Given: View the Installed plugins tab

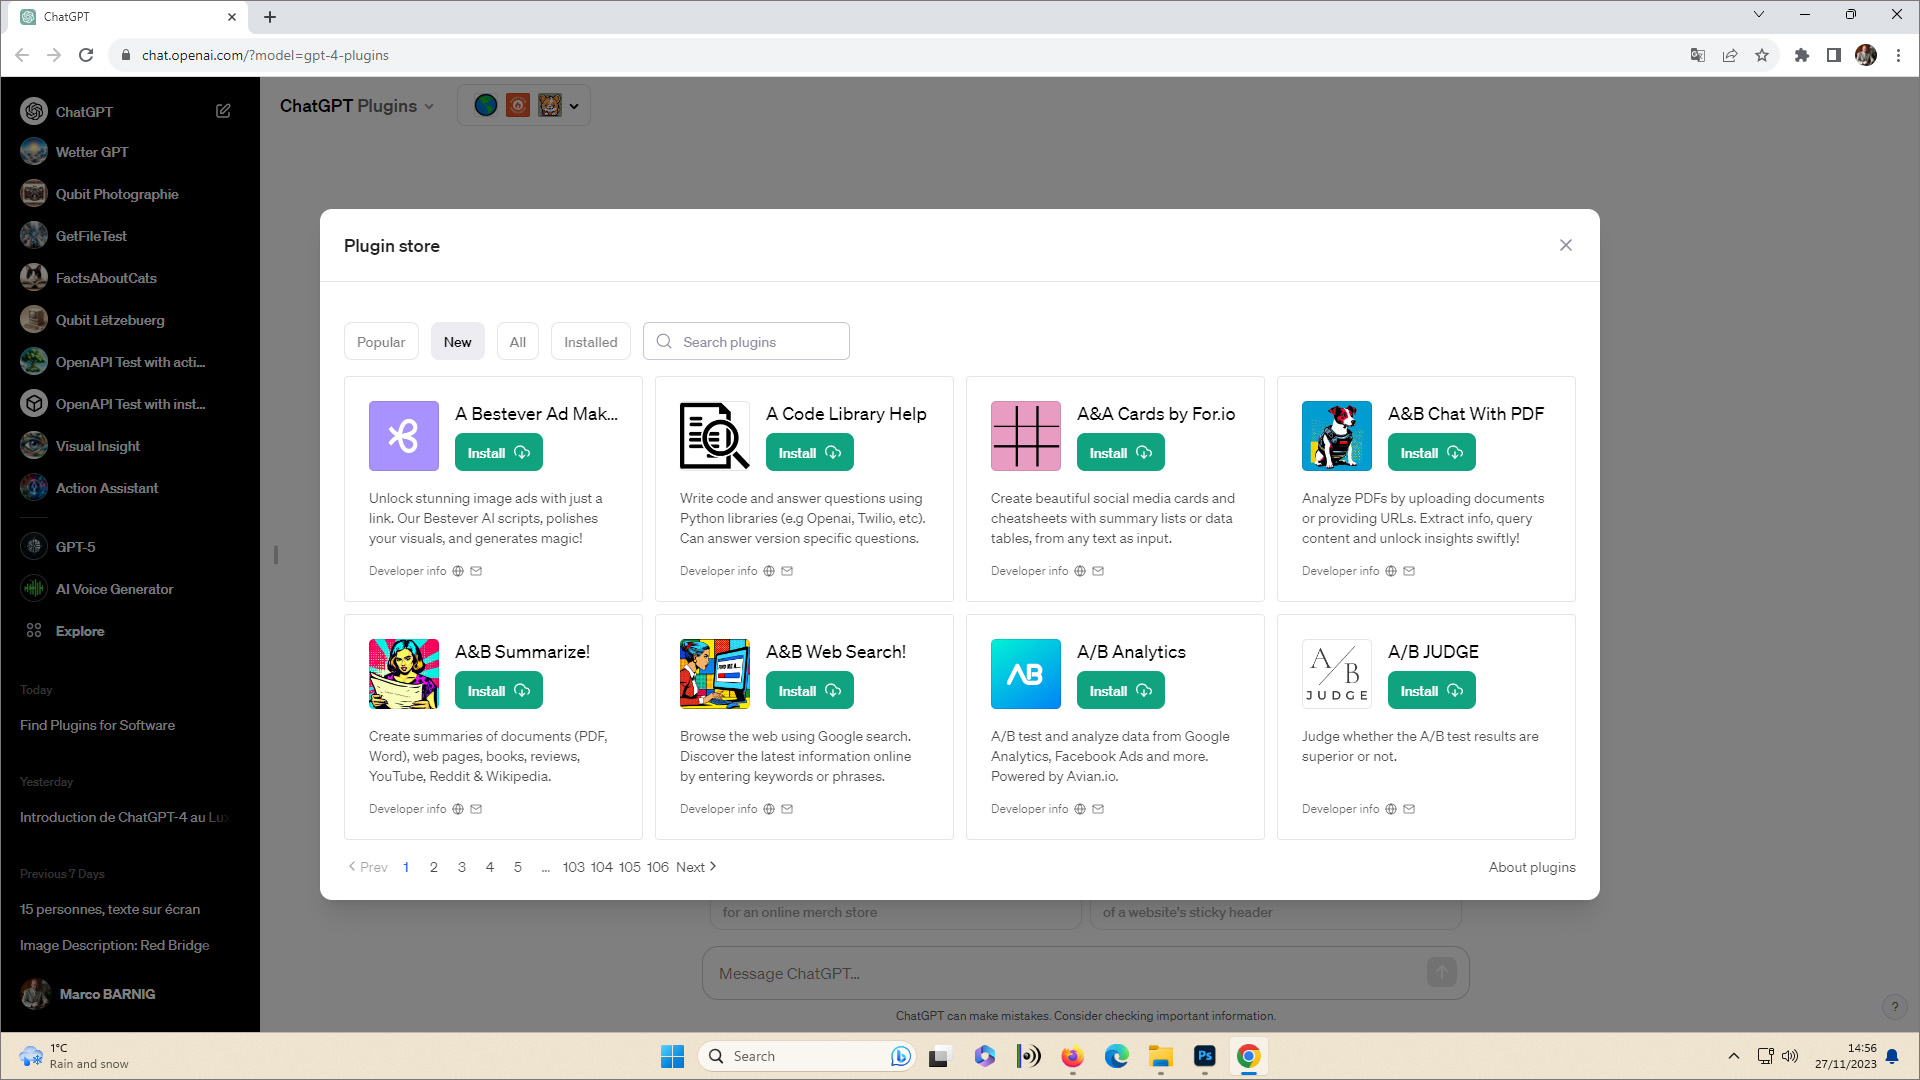Looking at the screenshot, I should 591,342.
